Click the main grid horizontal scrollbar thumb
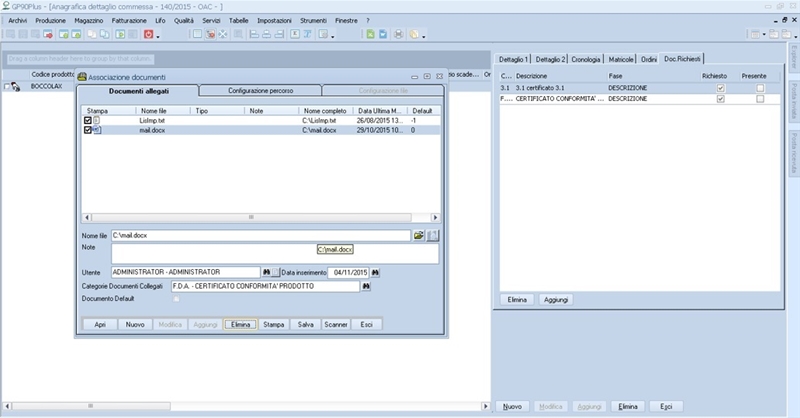800x418 pixels. (x=91, y=406)
